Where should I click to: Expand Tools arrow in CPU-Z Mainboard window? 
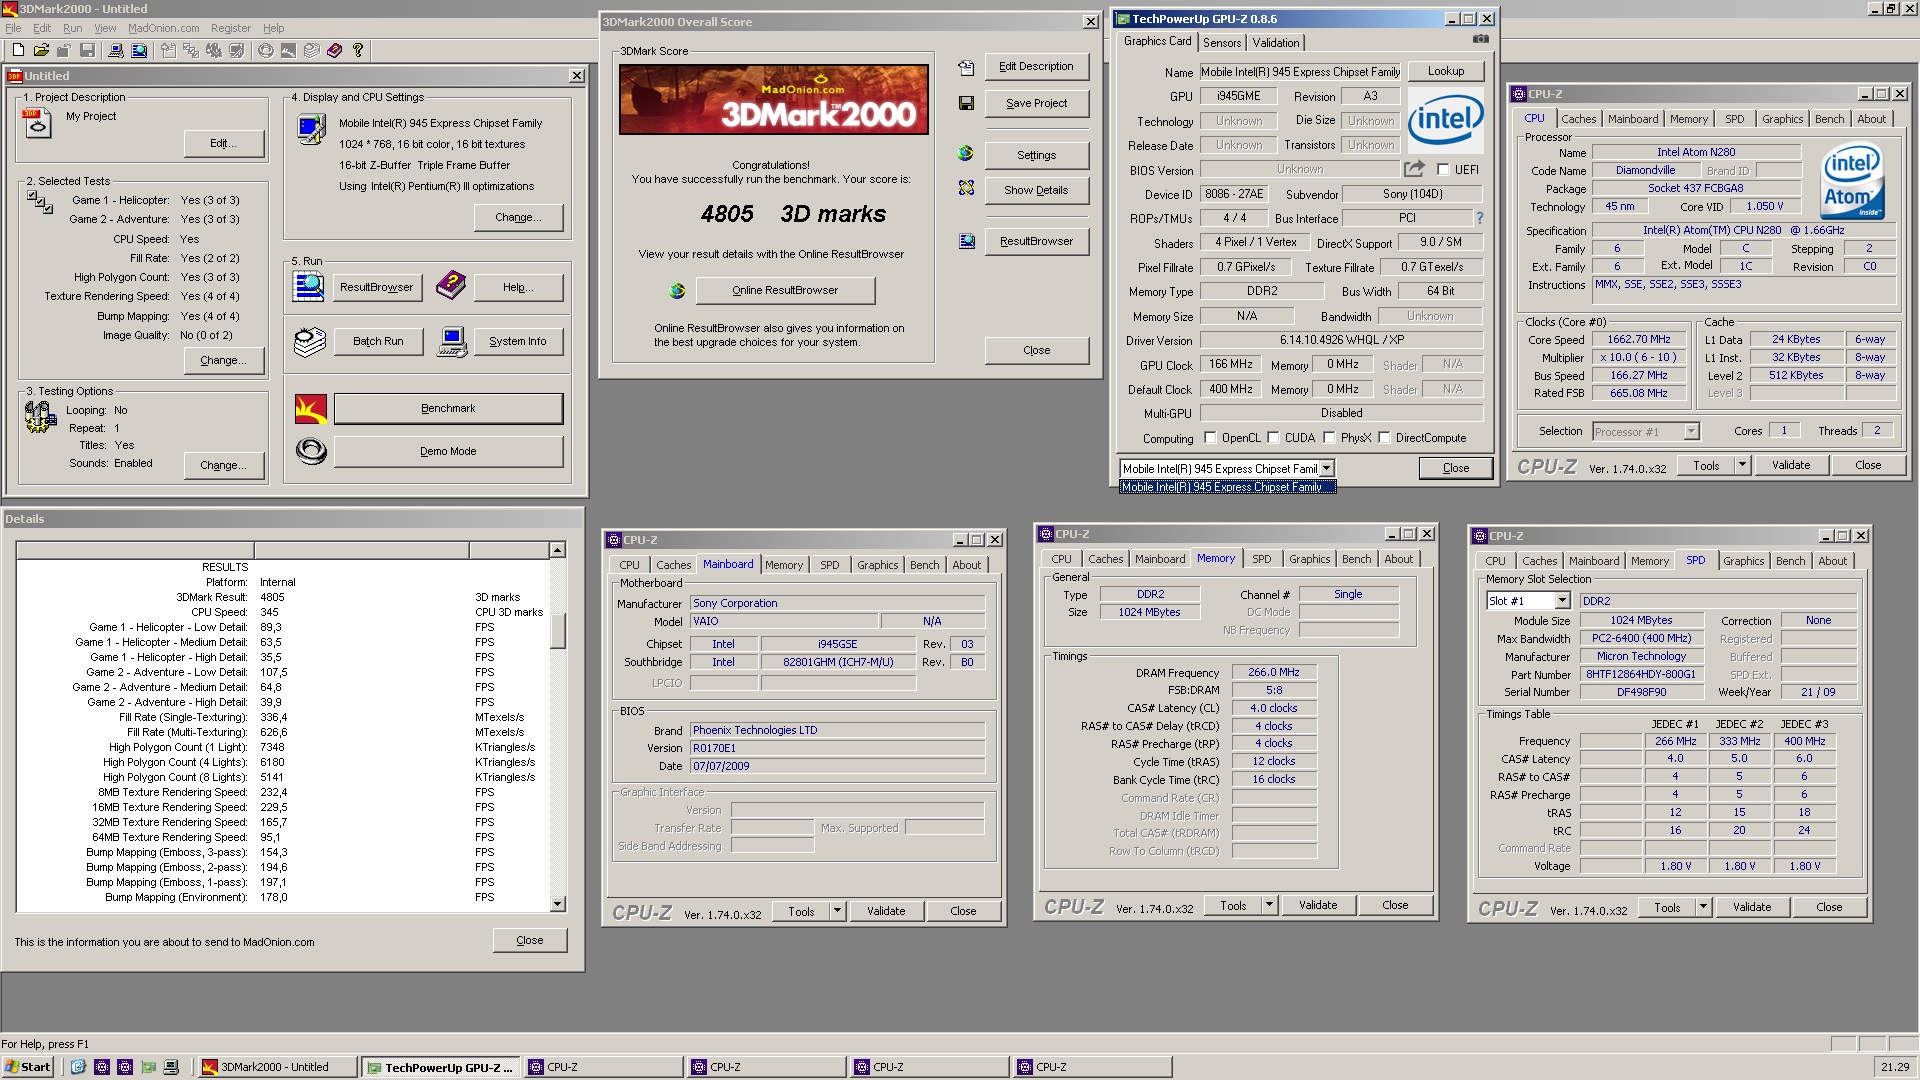(837, 911)
